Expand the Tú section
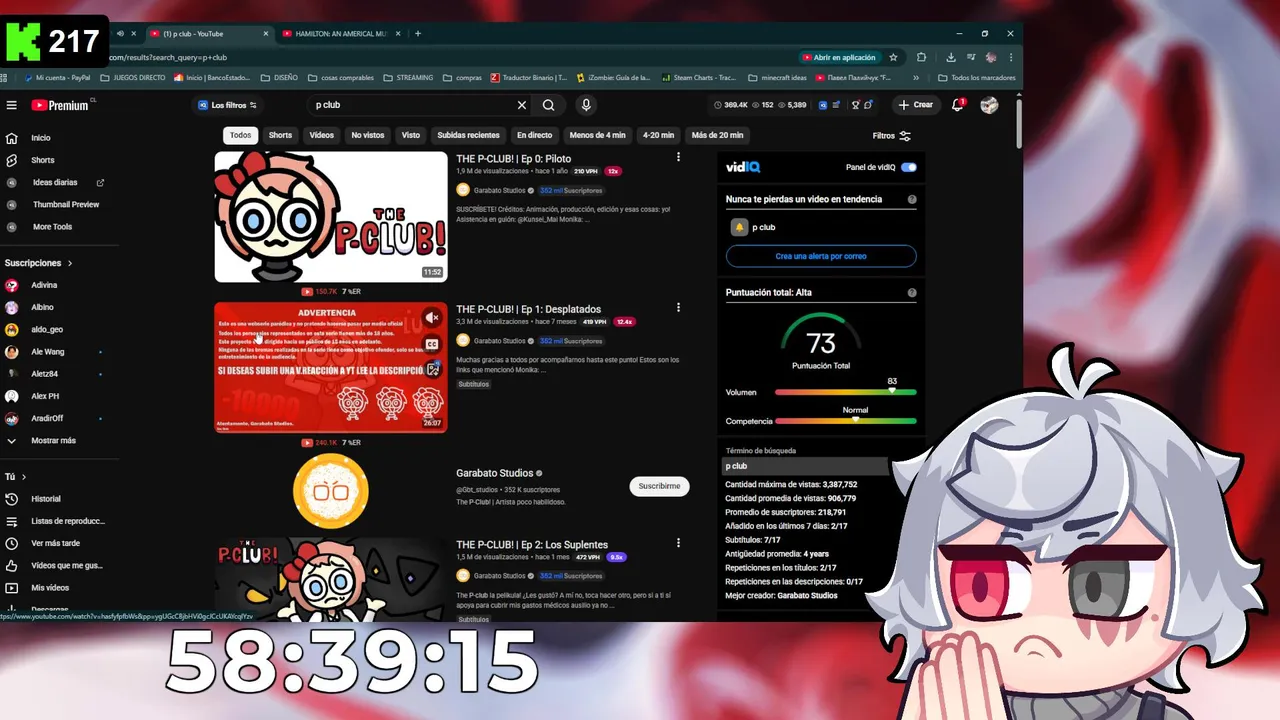This screenshot has width=1280, height=720. point(15,477)
